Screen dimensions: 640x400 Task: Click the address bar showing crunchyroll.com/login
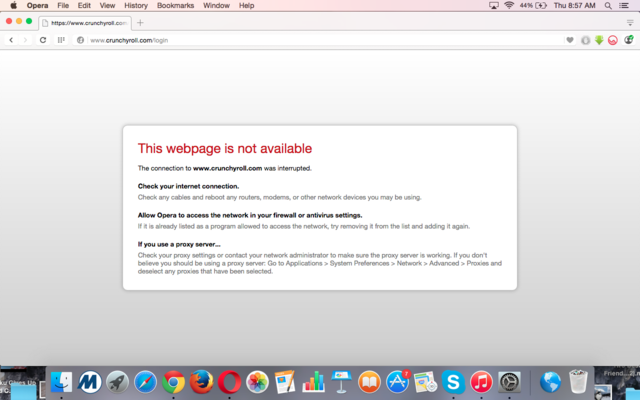click(x=300, y=40)
